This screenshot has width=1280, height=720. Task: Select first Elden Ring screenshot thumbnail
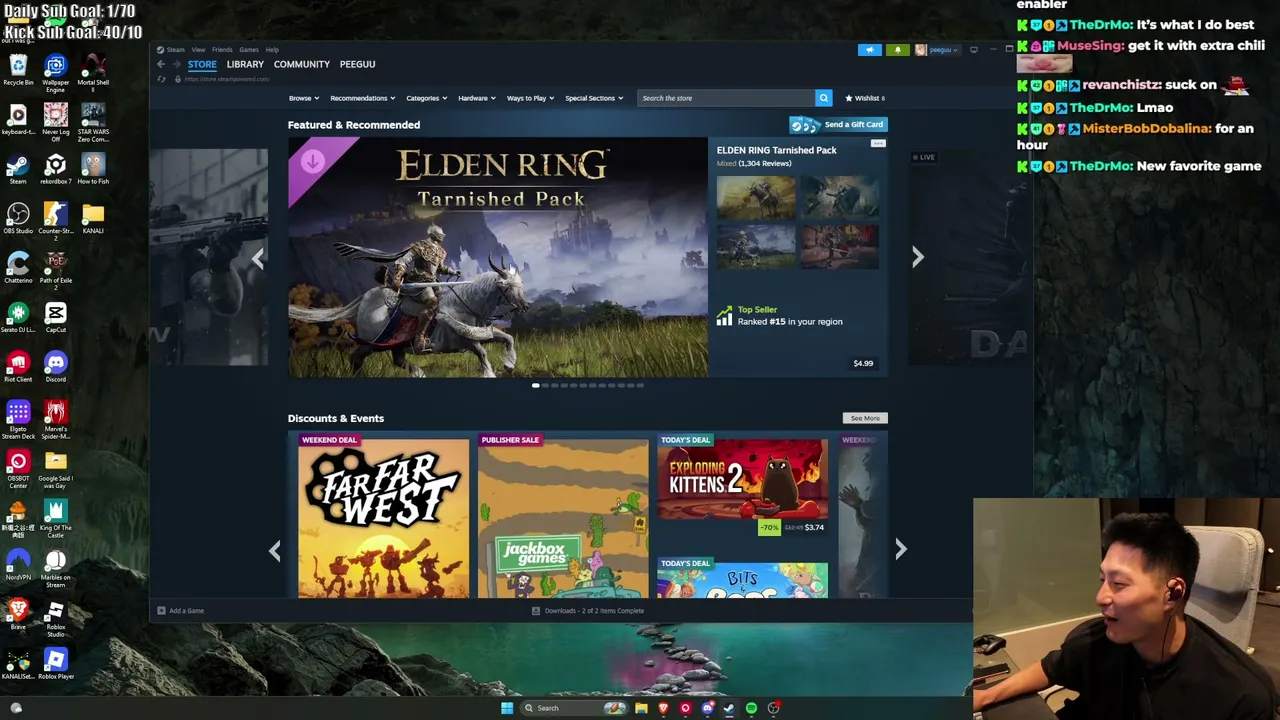[756, 198]
